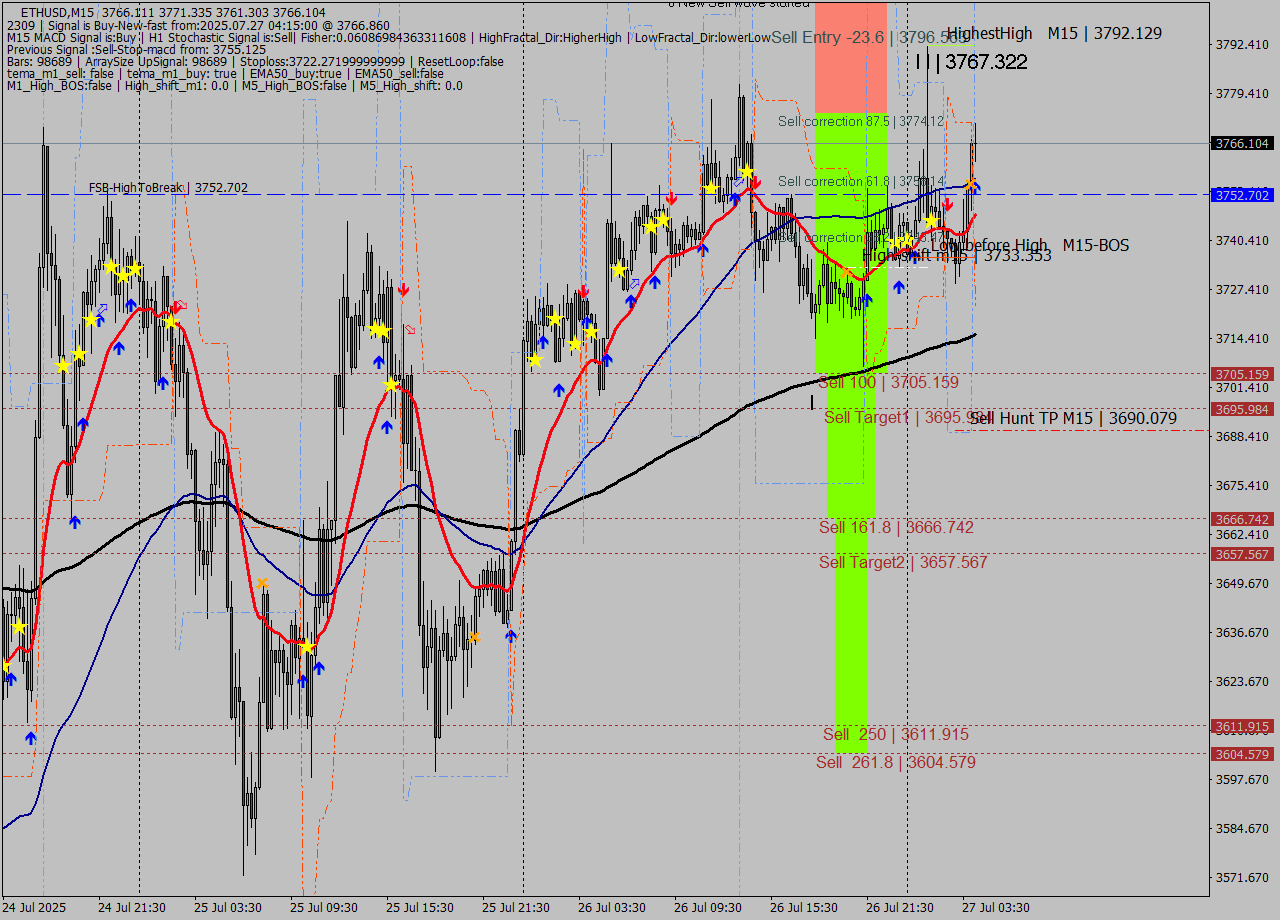This screenshot has height=920, width=1280.
Task: Click the current price tag 3766.104 on axis
Action: tap(1241, 144)
